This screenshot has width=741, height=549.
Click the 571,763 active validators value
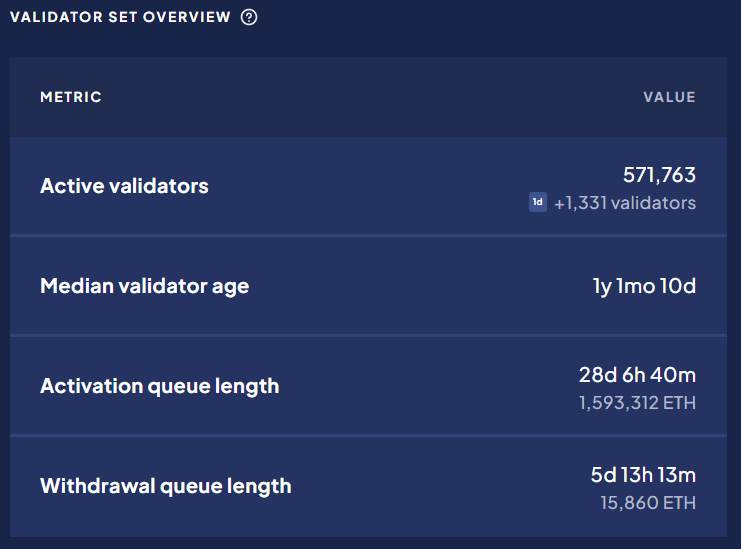click(x=659, y=175)
